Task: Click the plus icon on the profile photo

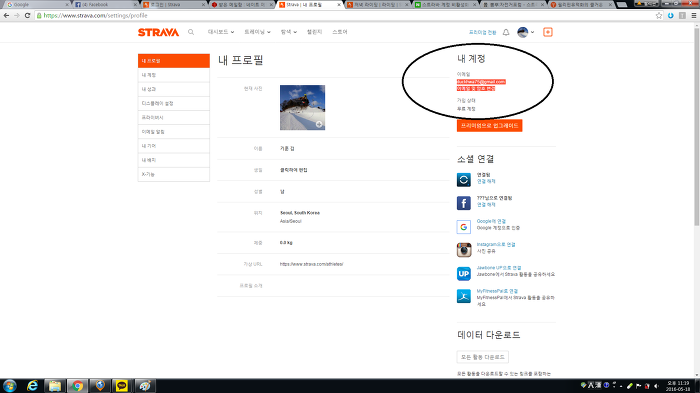Action: [x=319, y=124]
